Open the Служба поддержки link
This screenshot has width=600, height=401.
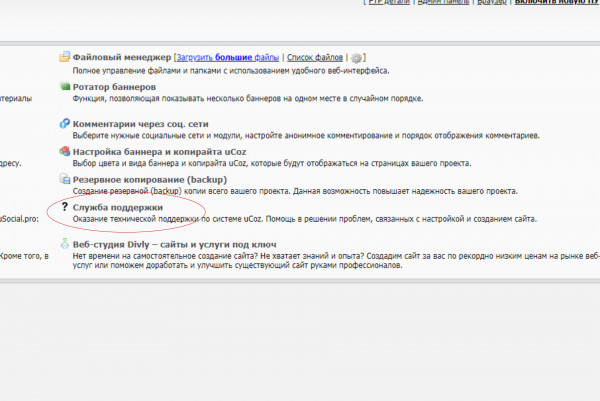(117, 207)
